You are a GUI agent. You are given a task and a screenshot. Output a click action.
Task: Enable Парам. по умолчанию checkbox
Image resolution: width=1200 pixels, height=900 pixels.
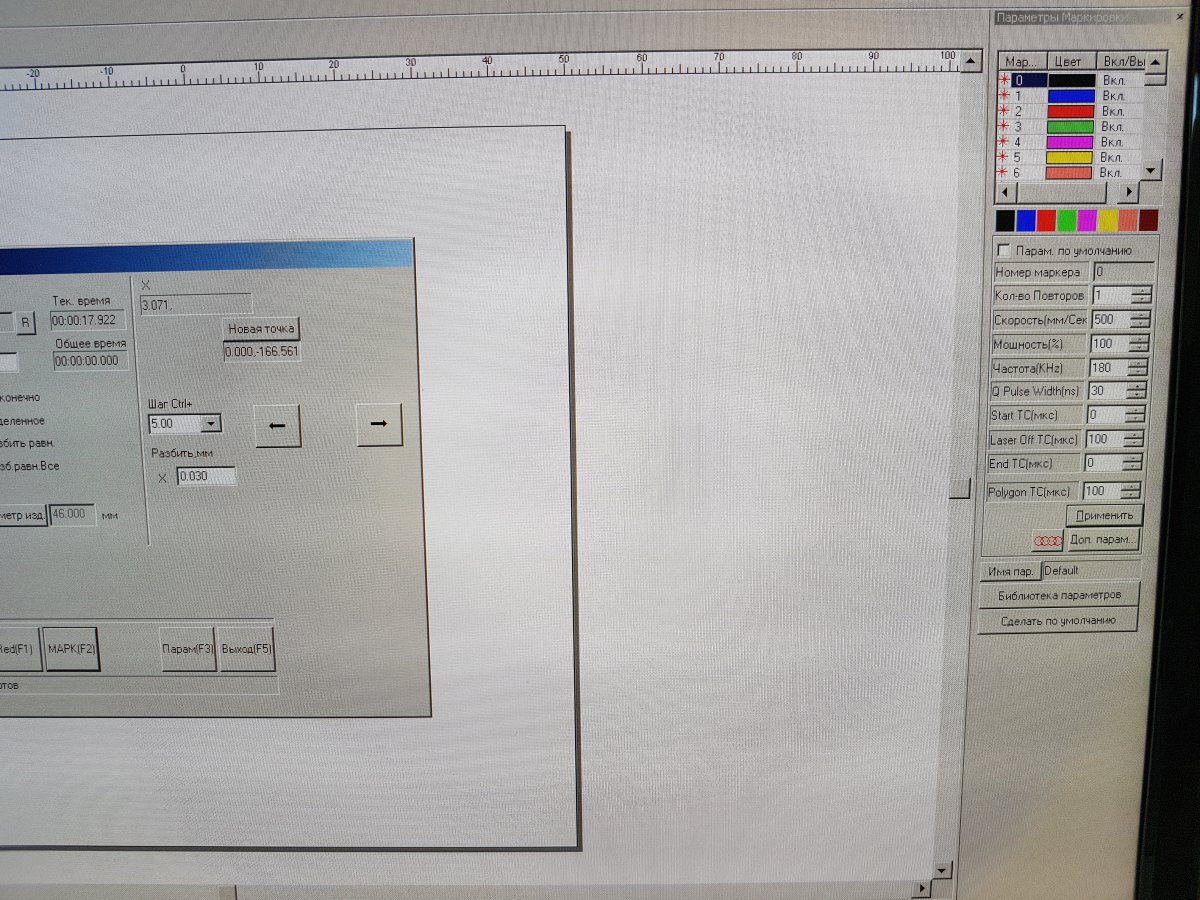point(1004,250)
